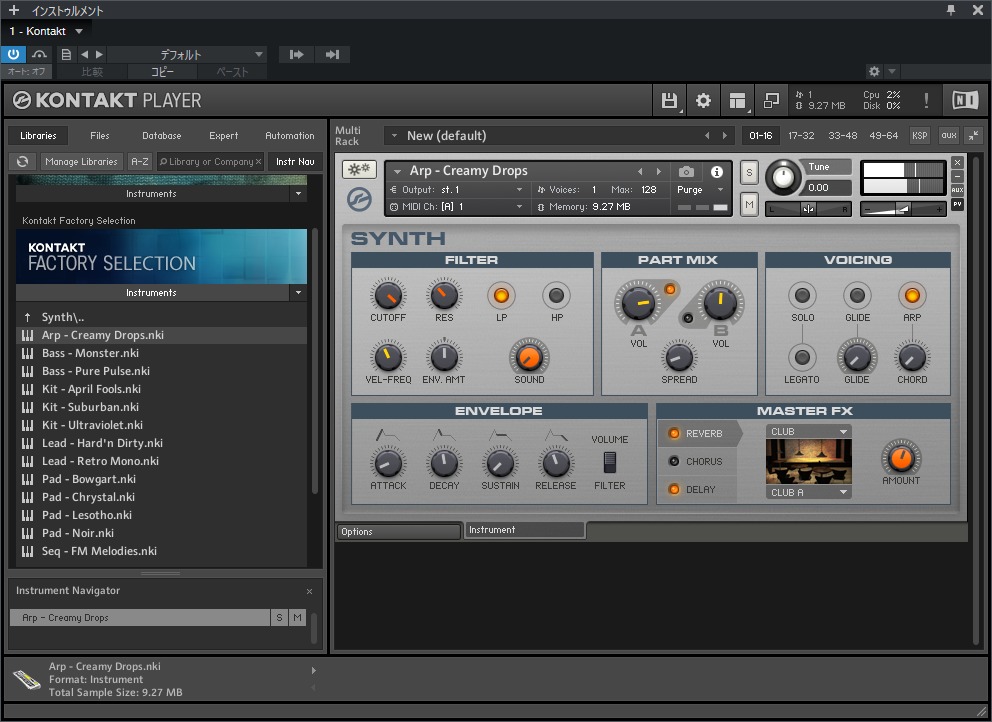Image resolution: width=992 pixels, height=722 pixels.
Task: Click the aux sends button
Action: [x=948, y=135]
